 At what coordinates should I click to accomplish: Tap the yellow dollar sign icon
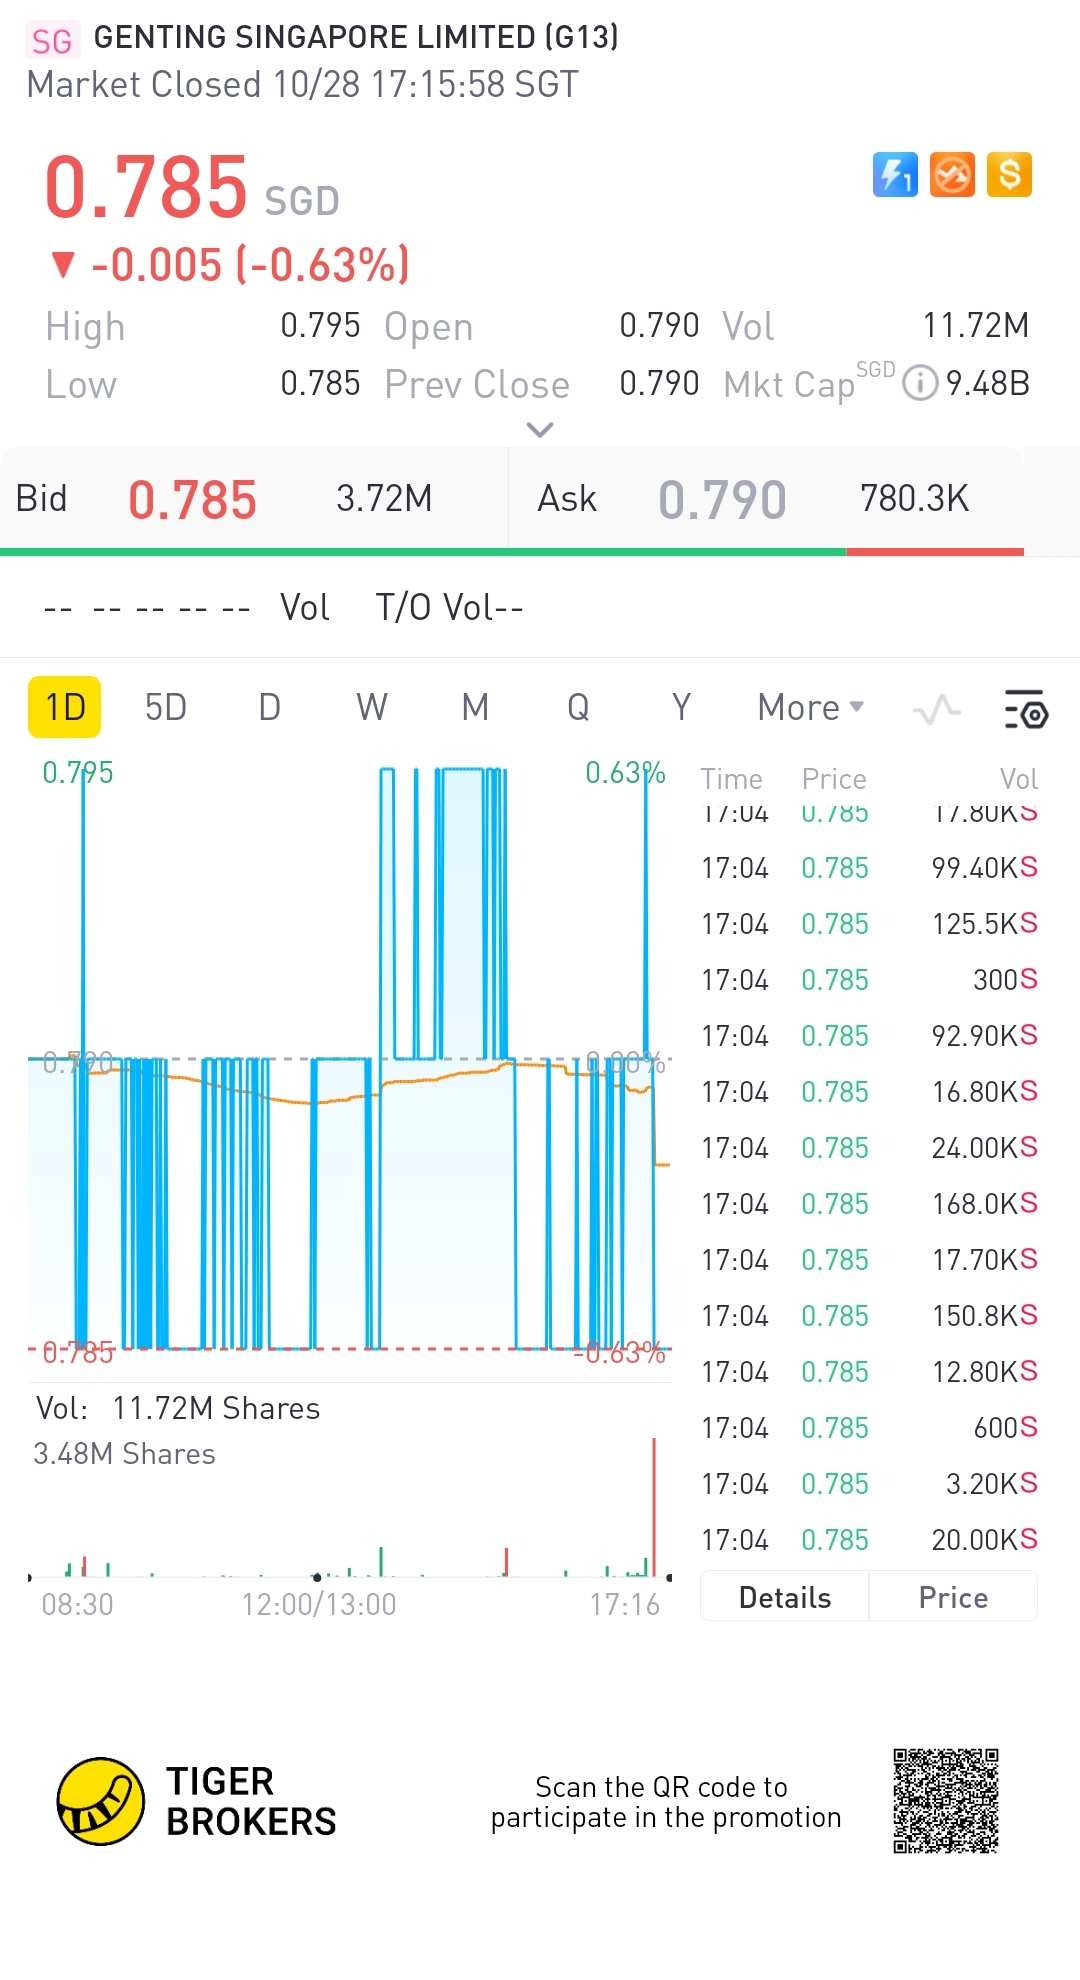click(1009, 175)
